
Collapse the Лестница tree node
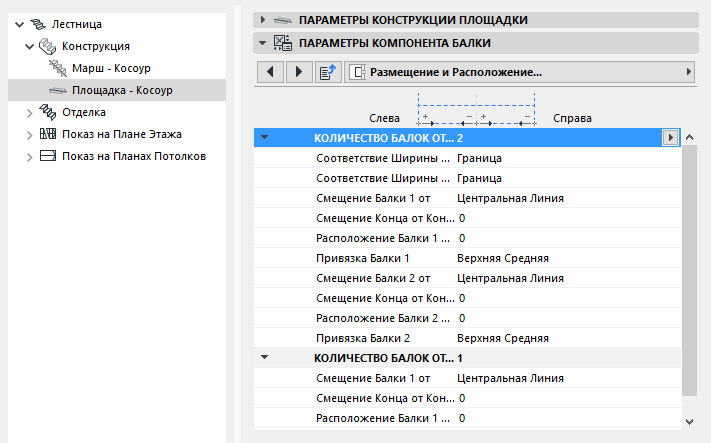19,24
